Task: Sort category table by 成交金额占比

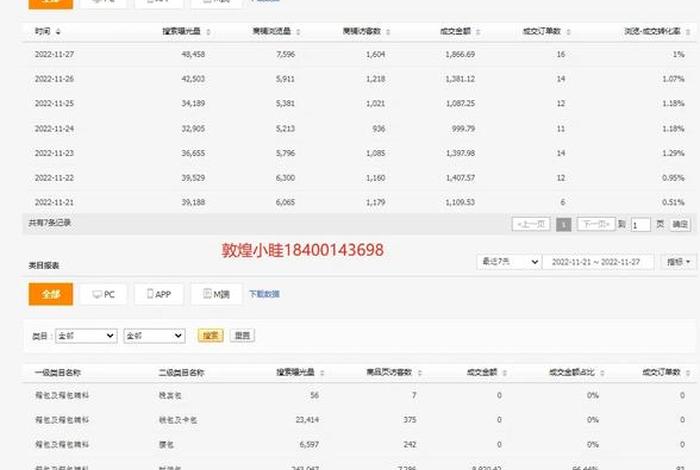Action: (x=602, y=373)
